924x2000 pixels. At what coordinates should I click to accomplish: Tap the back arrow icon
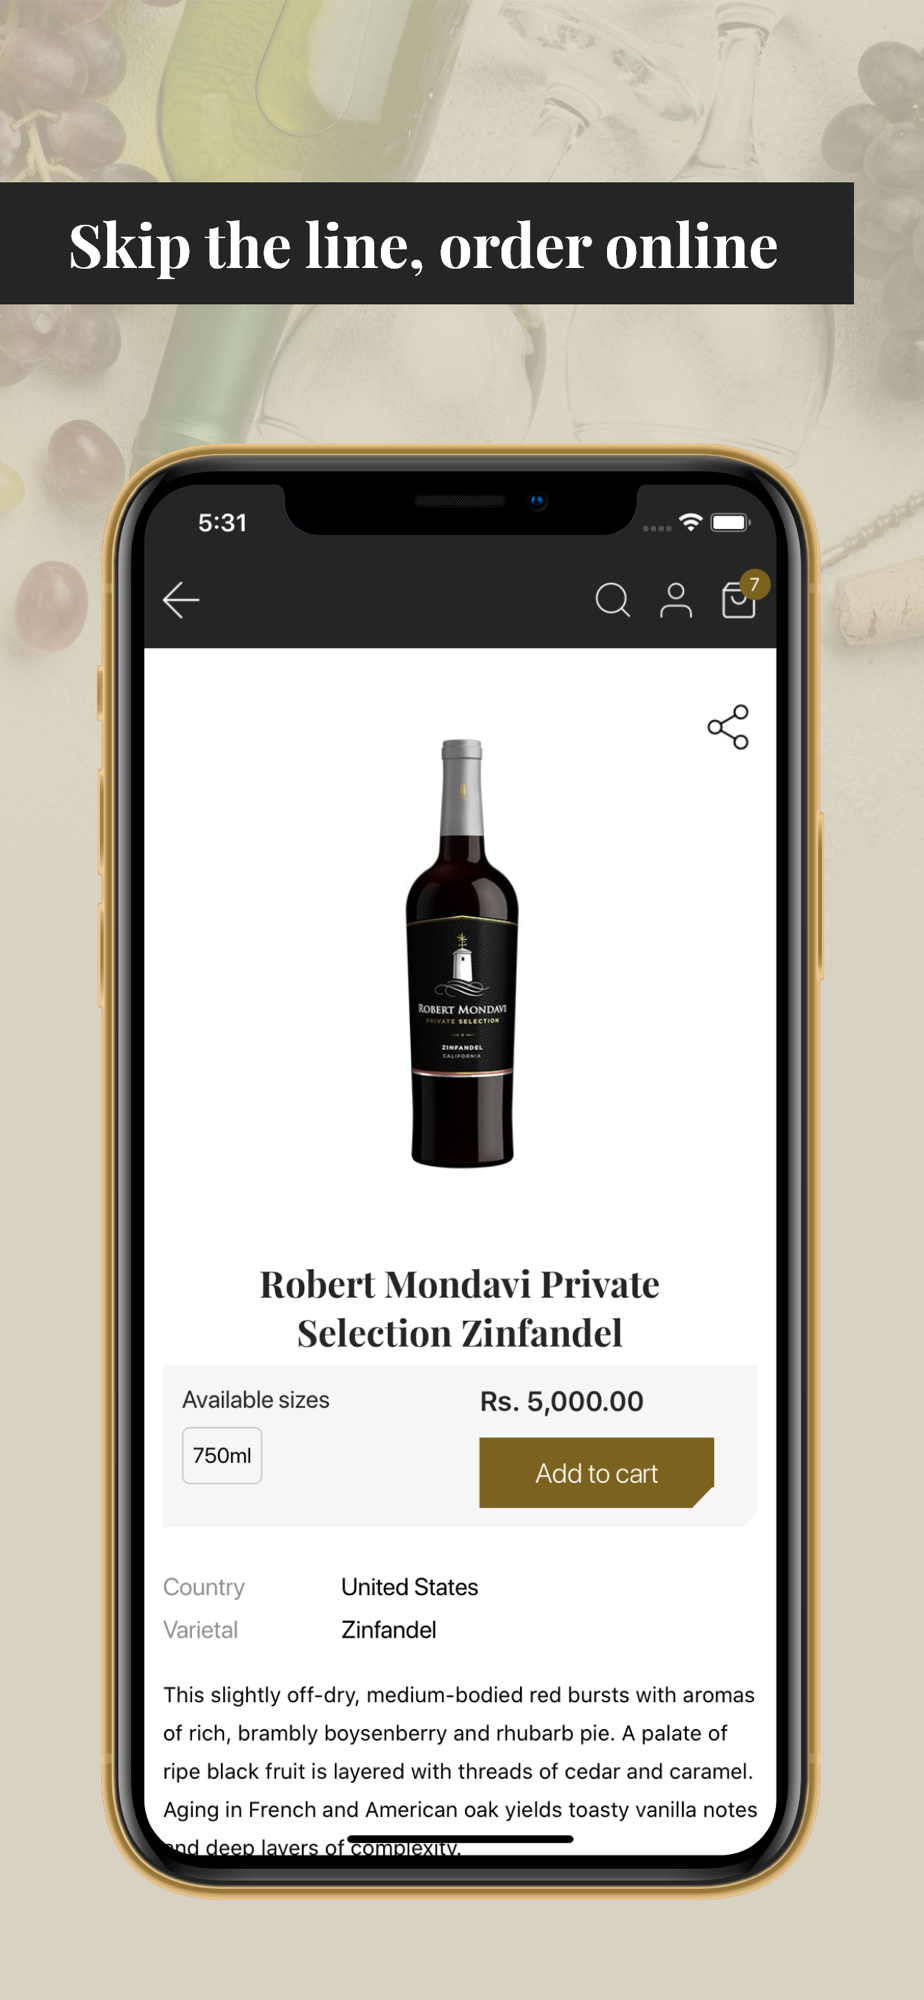tap(181, 600)
